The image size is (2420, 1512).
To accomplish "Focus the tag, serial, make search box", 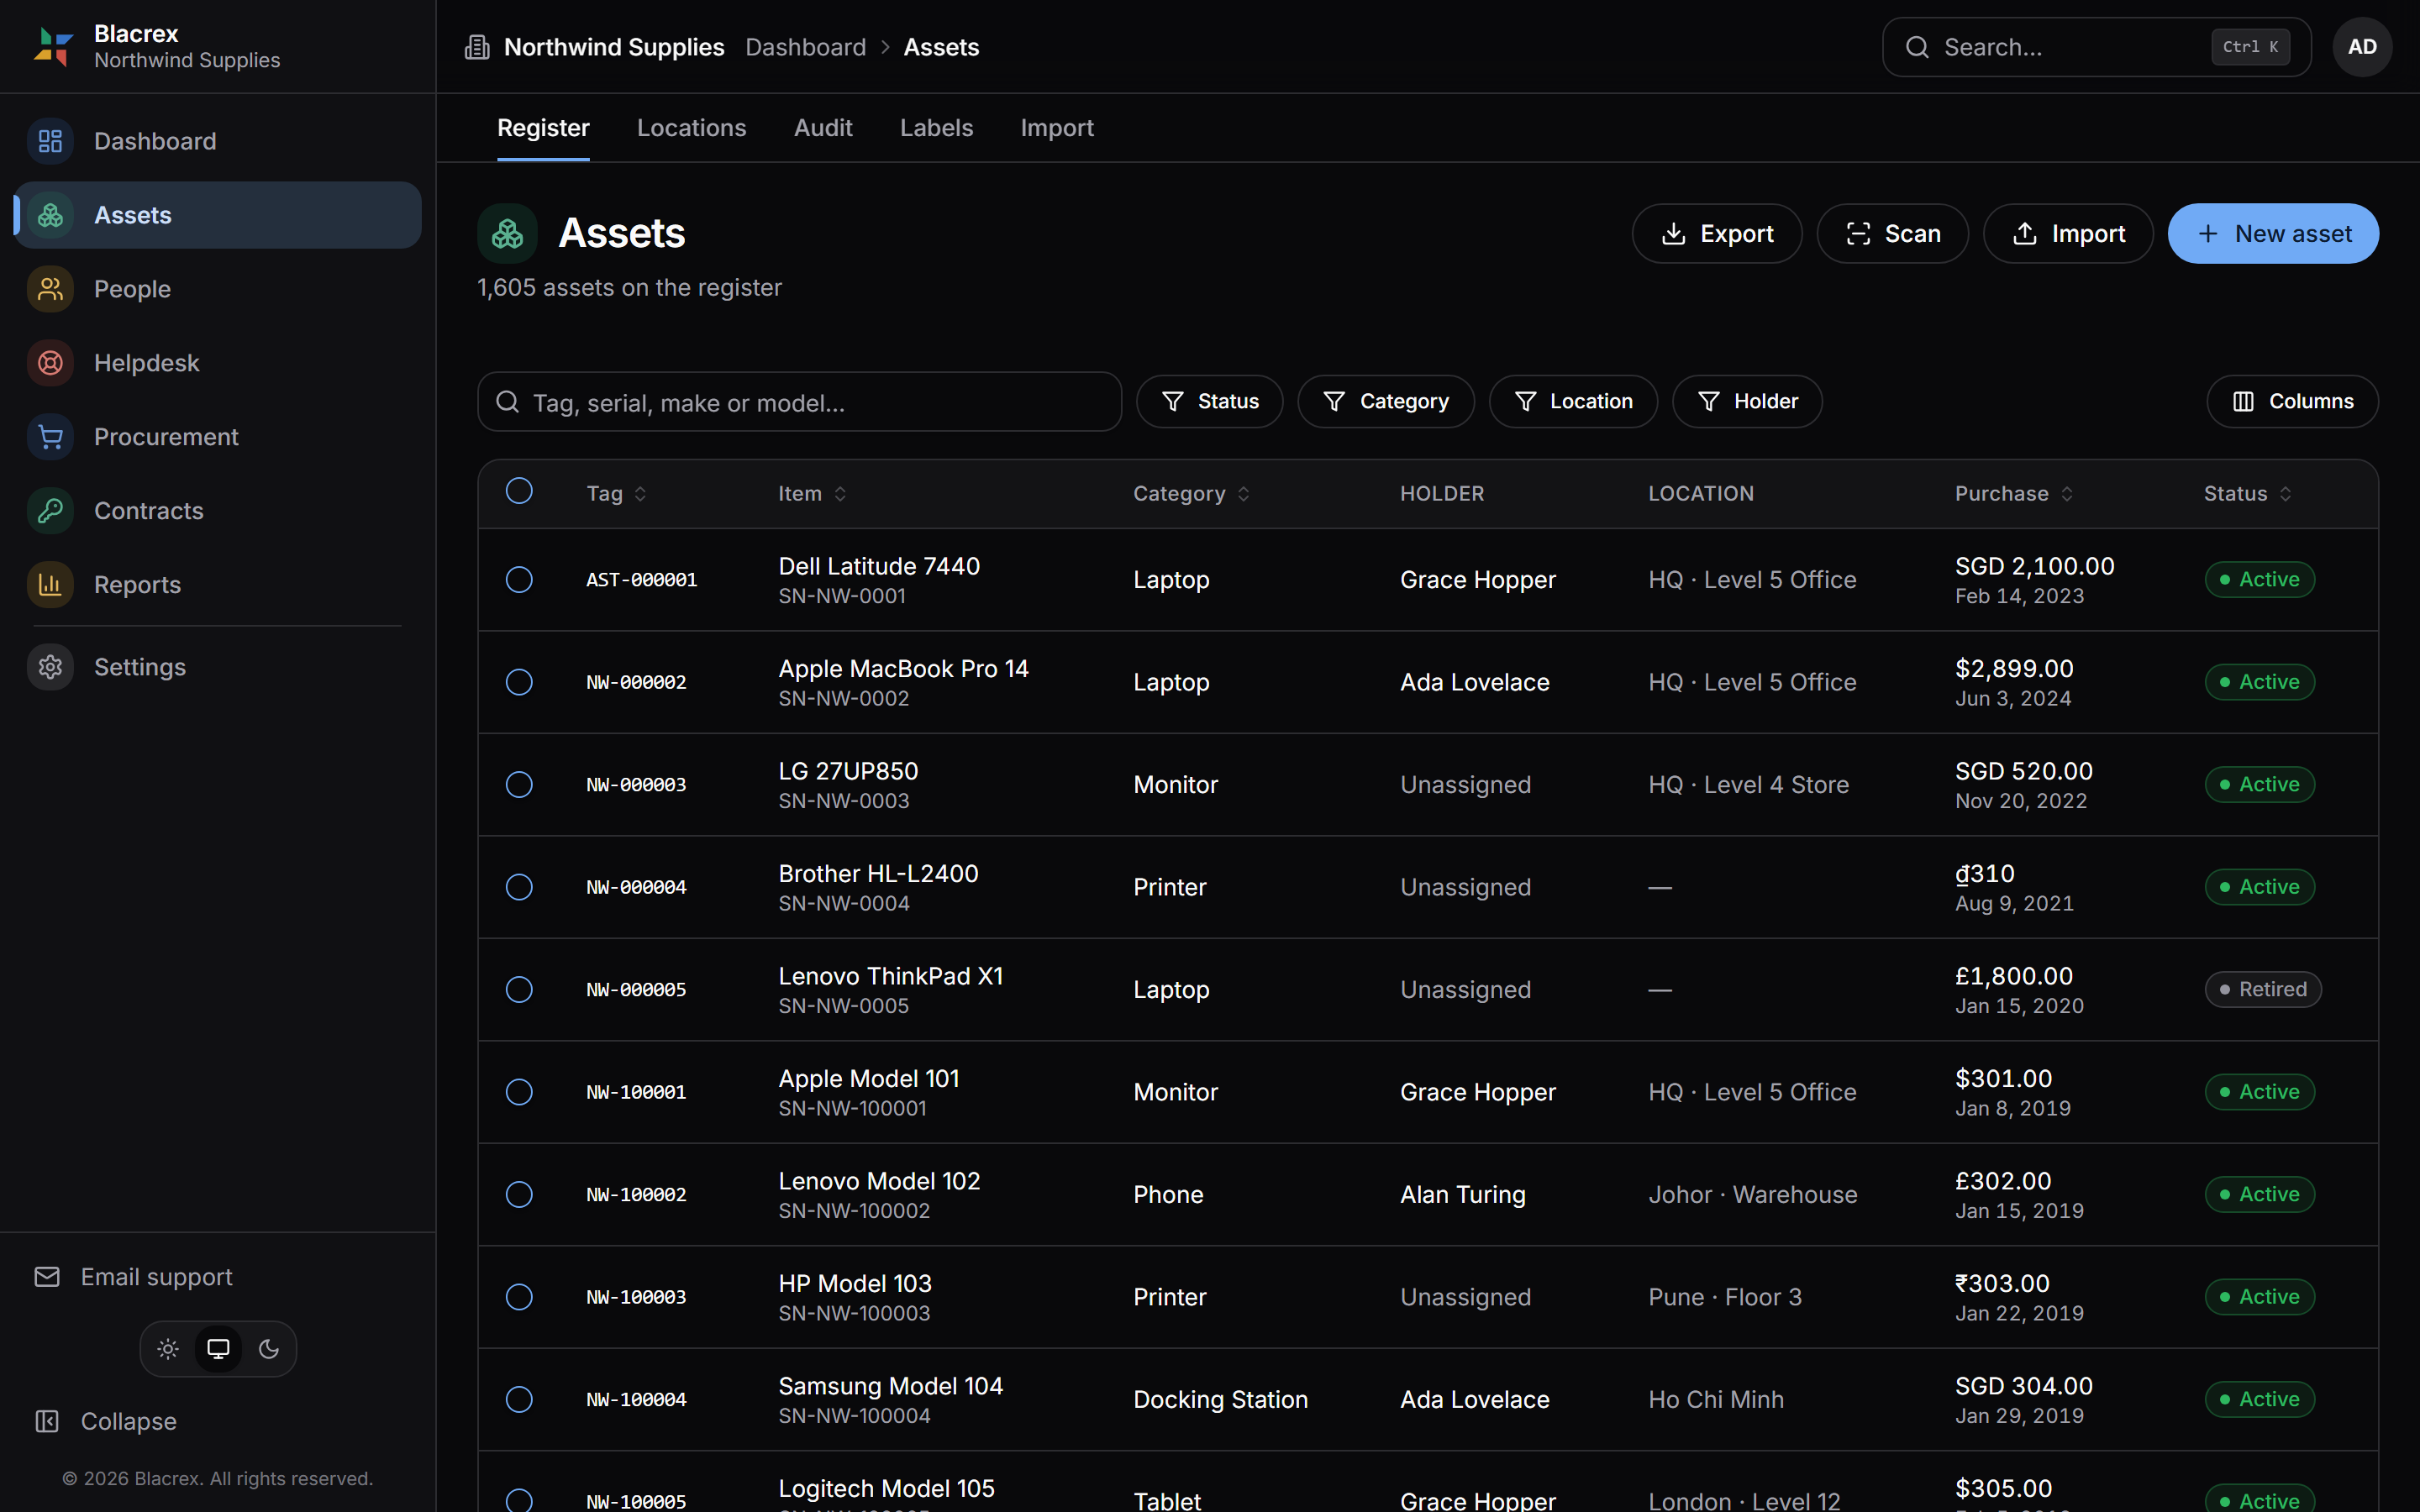I will click(x=800, y=402).
